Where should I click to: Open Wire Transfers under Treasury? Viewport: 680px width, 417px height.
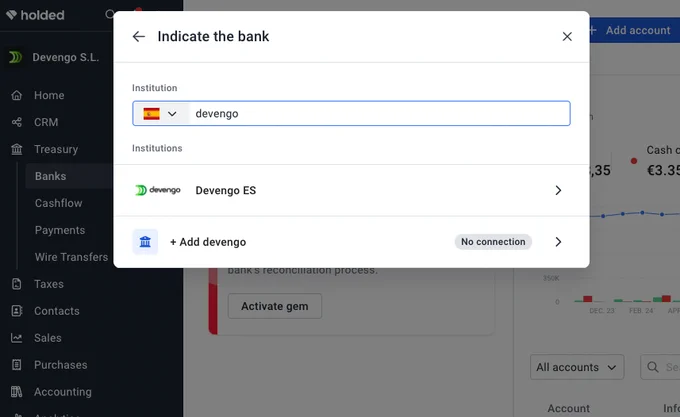click(x=72, y=257)
